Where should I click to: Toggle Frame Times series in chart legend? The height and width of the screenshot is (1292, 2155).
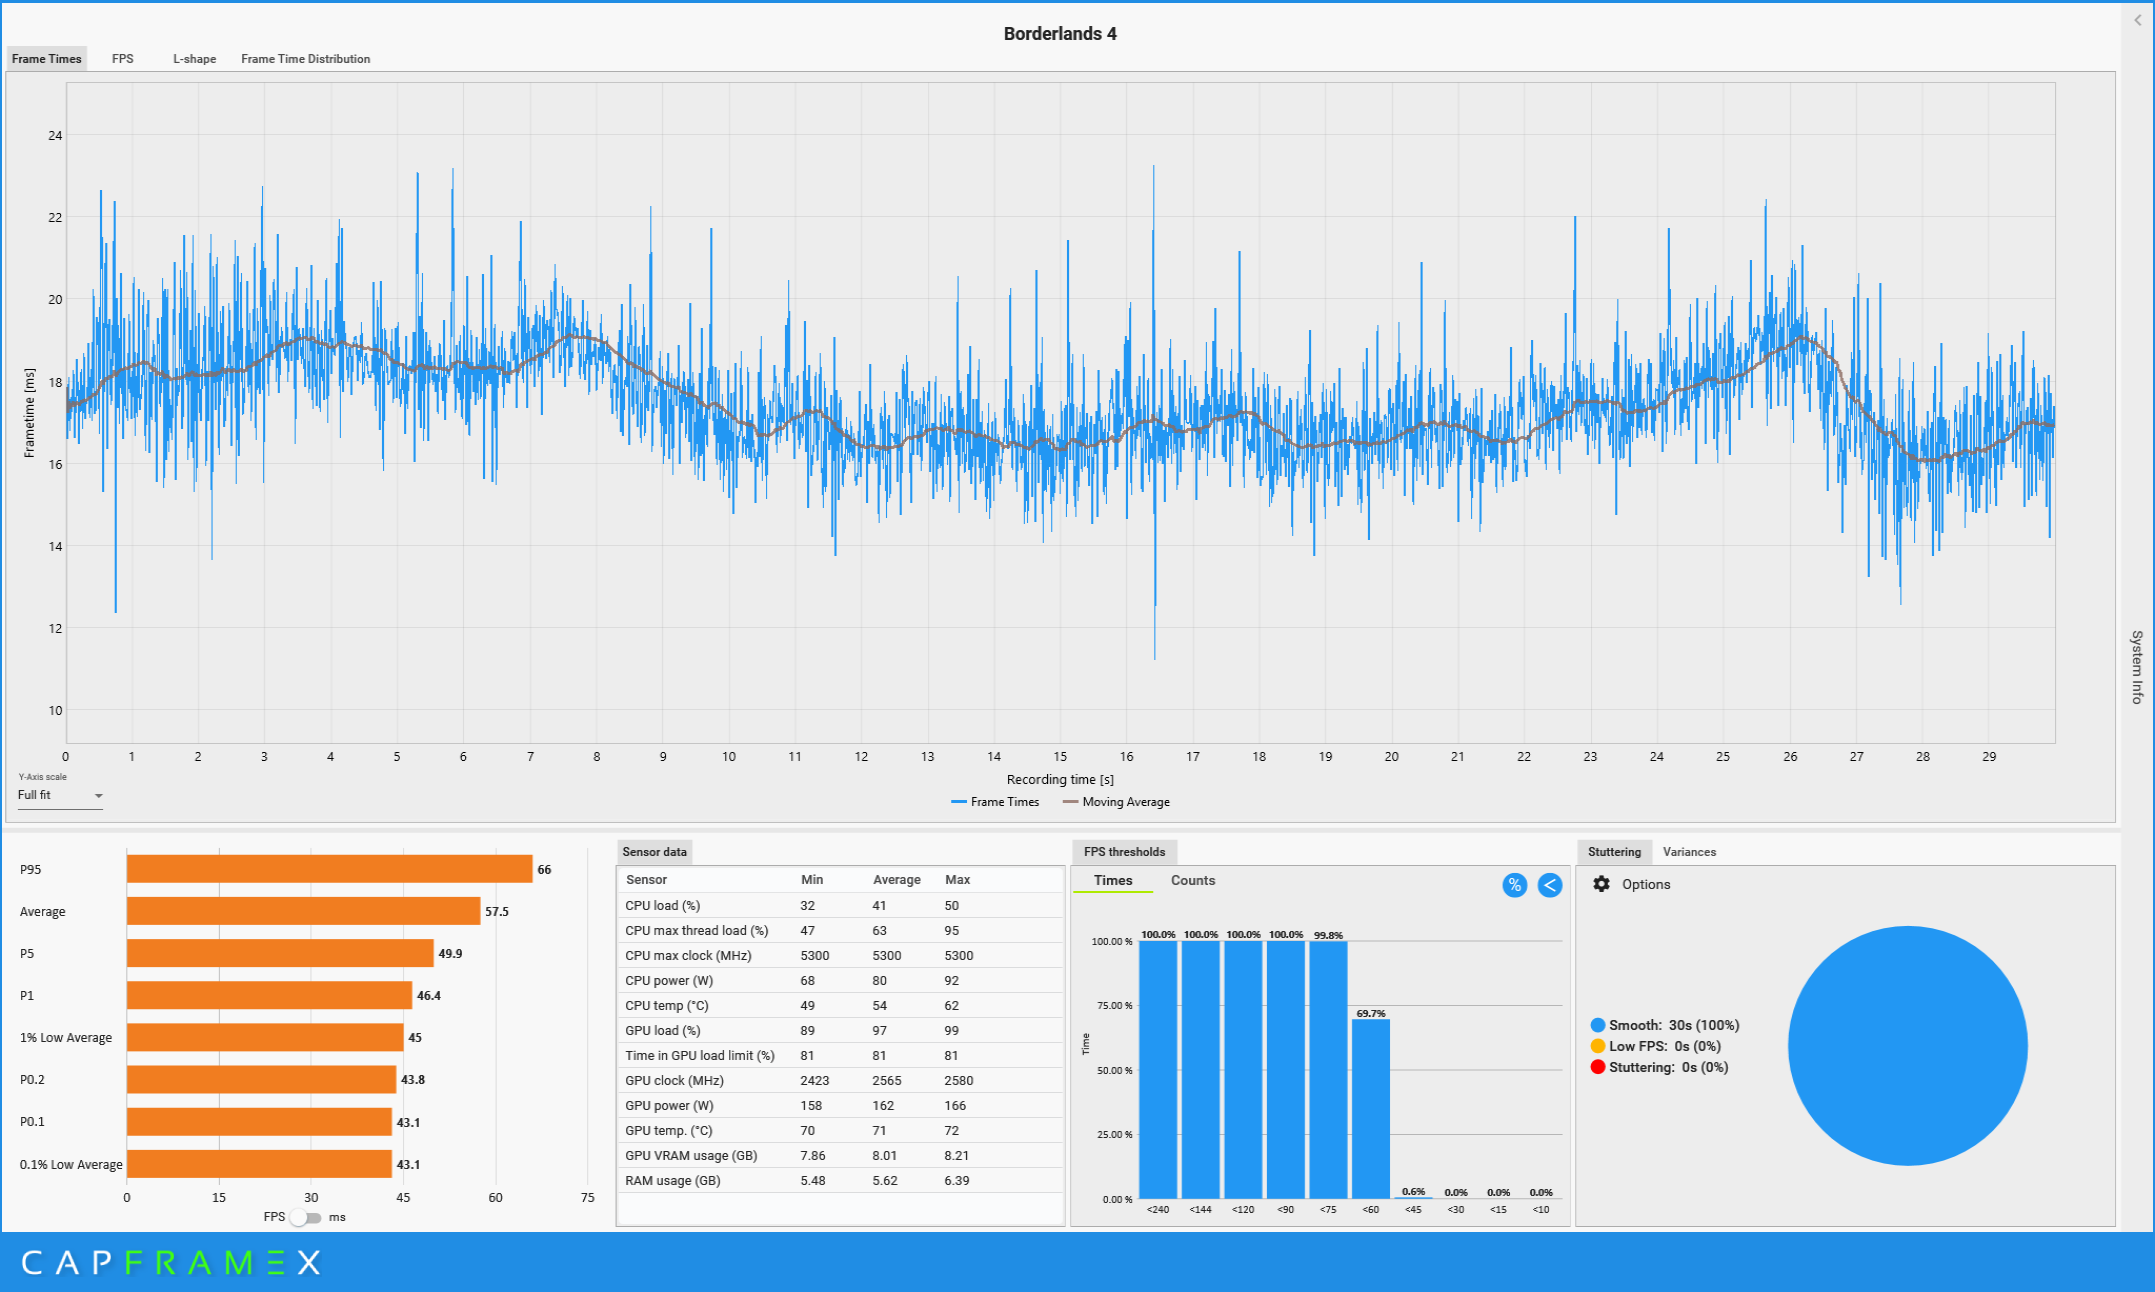995,802
